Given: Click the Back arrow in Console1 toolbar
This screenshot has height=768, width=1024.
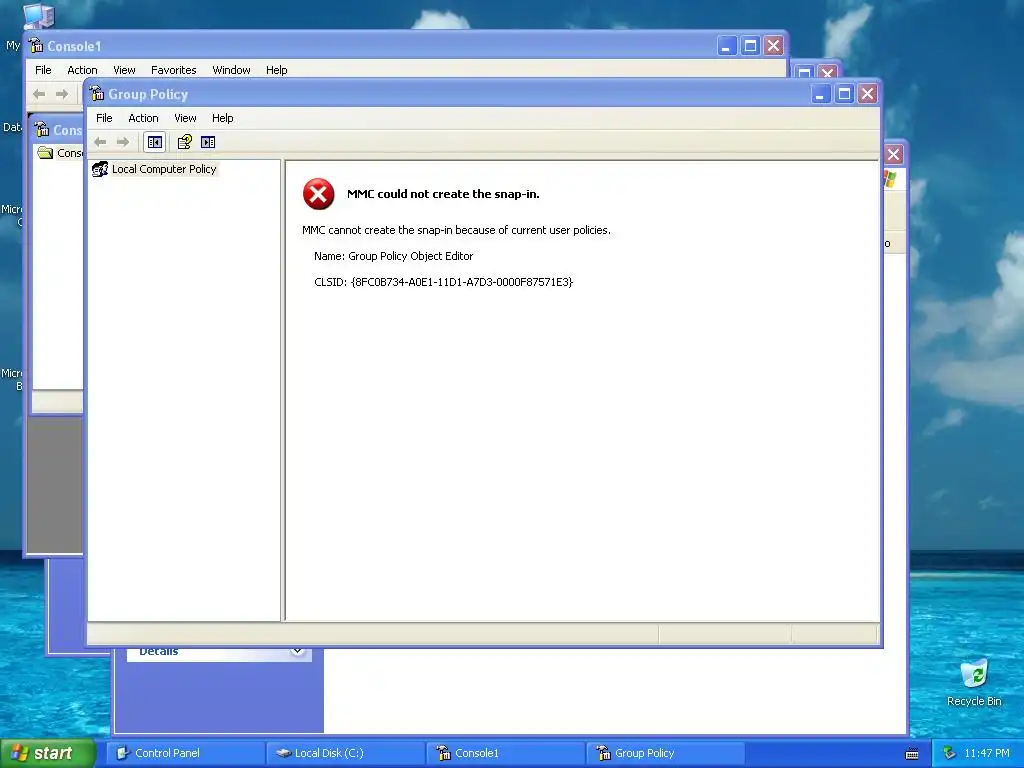Looking at the screenshot, I should click(39, 94).
